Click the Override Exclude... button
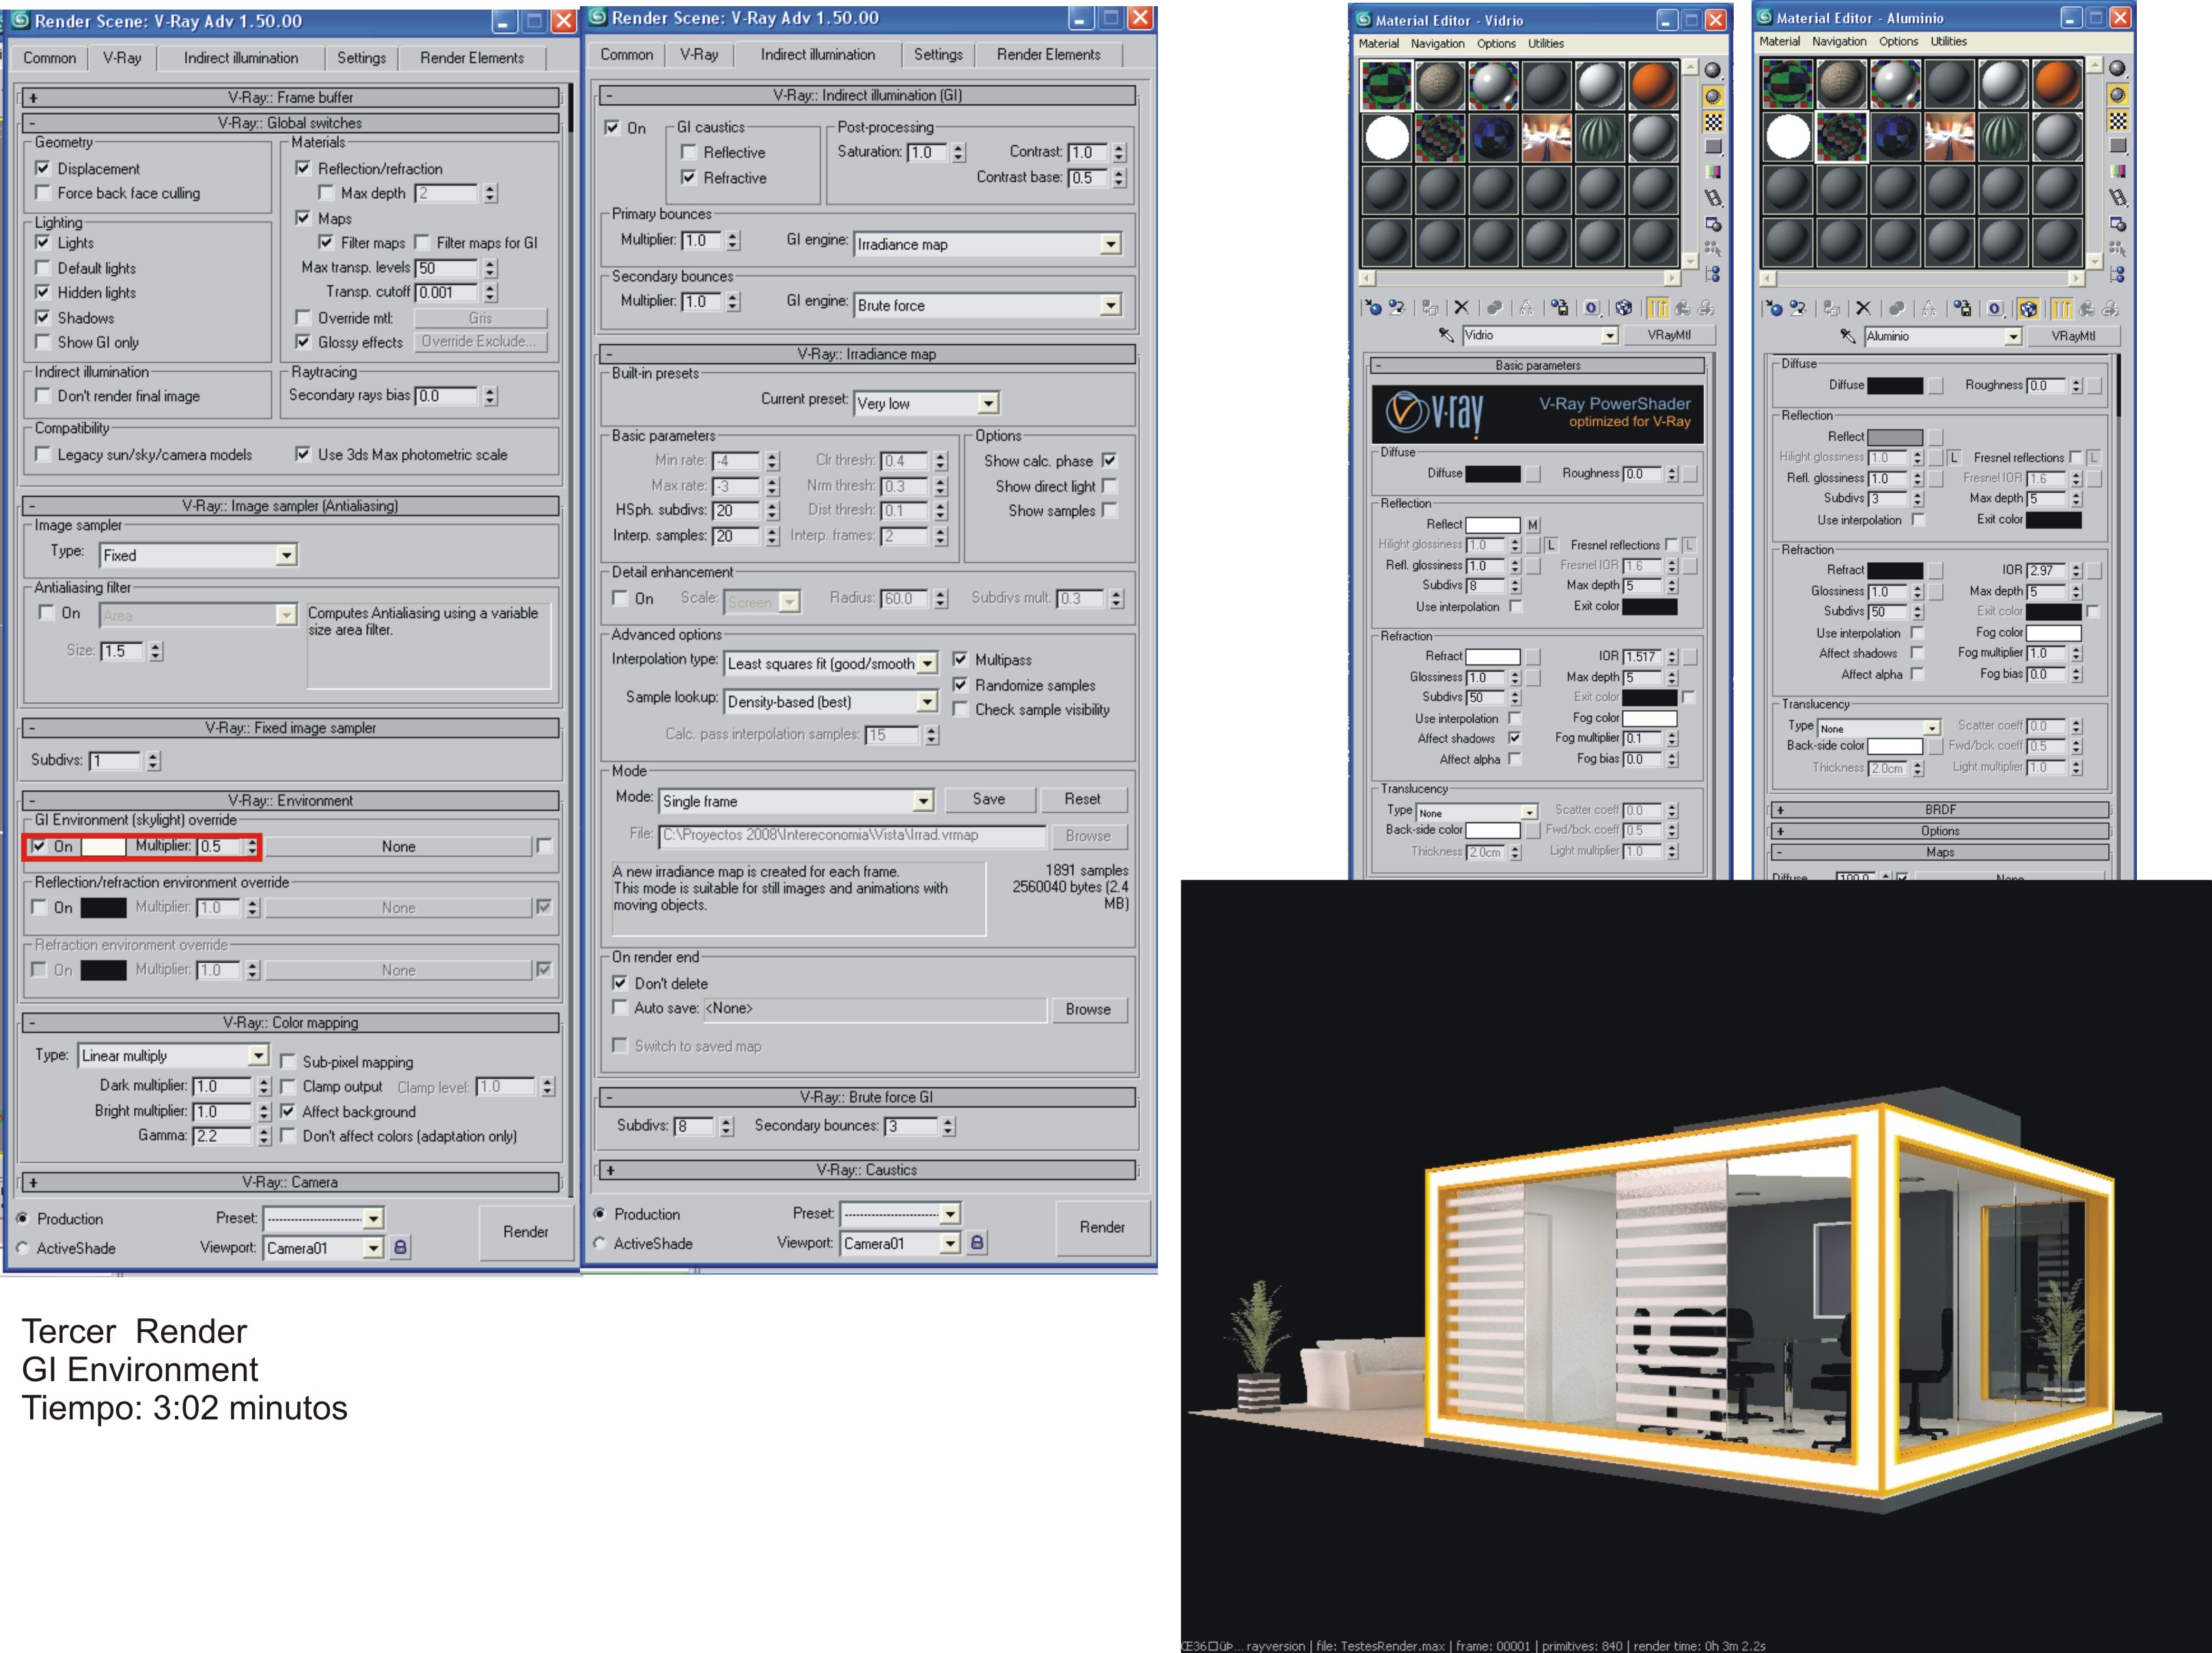 pos(480,342)
